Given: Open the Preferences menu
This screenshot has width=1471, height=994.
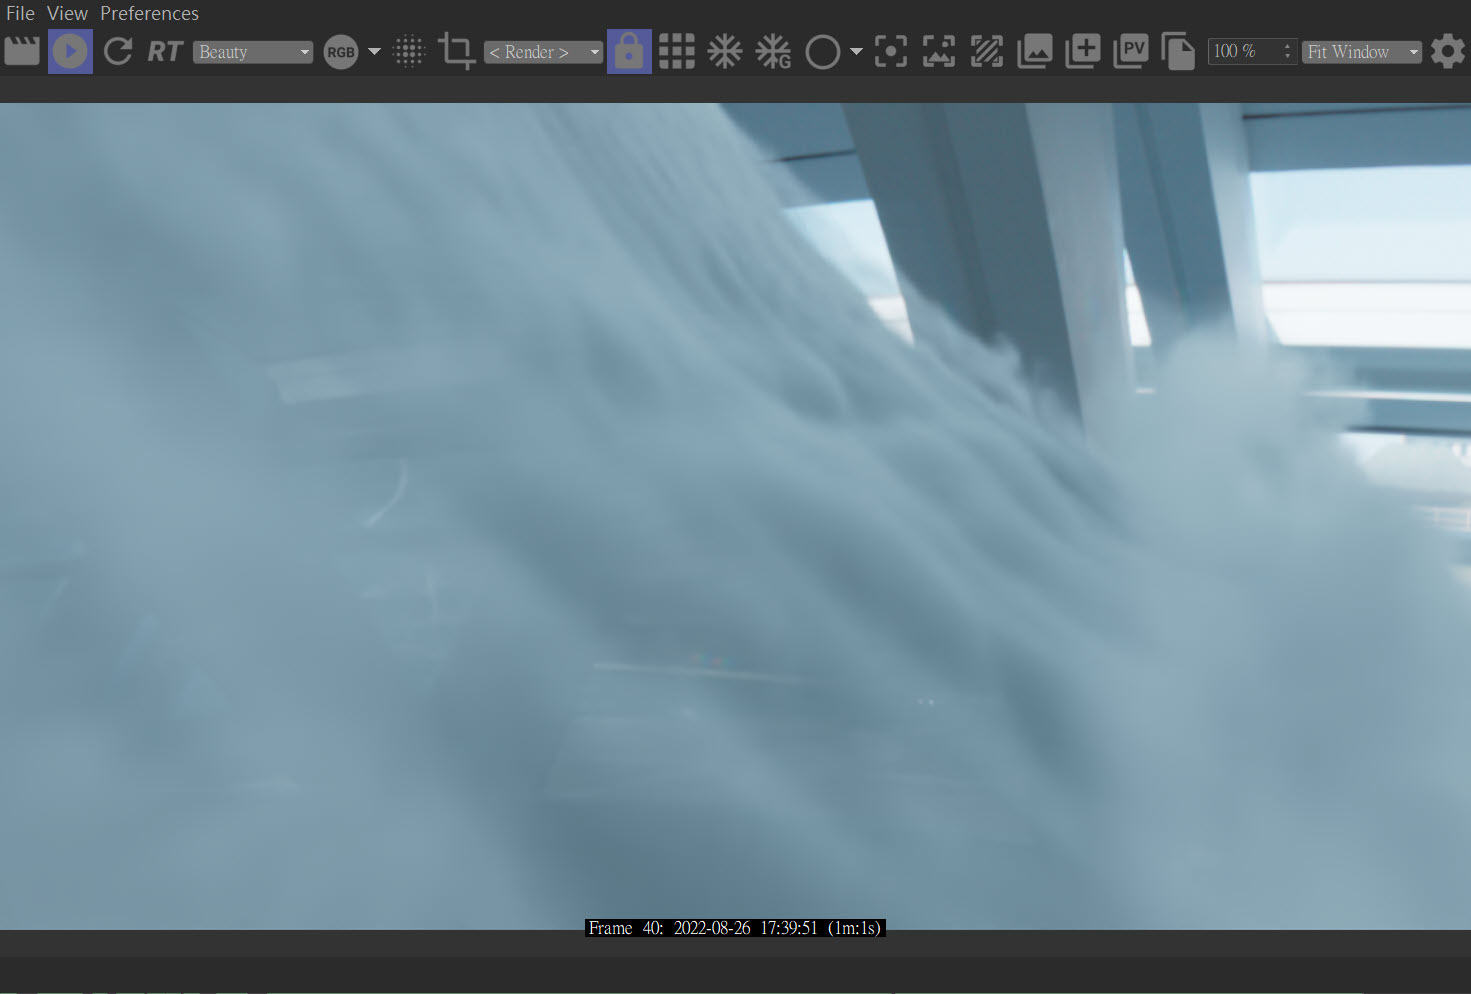Looking at the screenshot, I should [x=149, y=13].
